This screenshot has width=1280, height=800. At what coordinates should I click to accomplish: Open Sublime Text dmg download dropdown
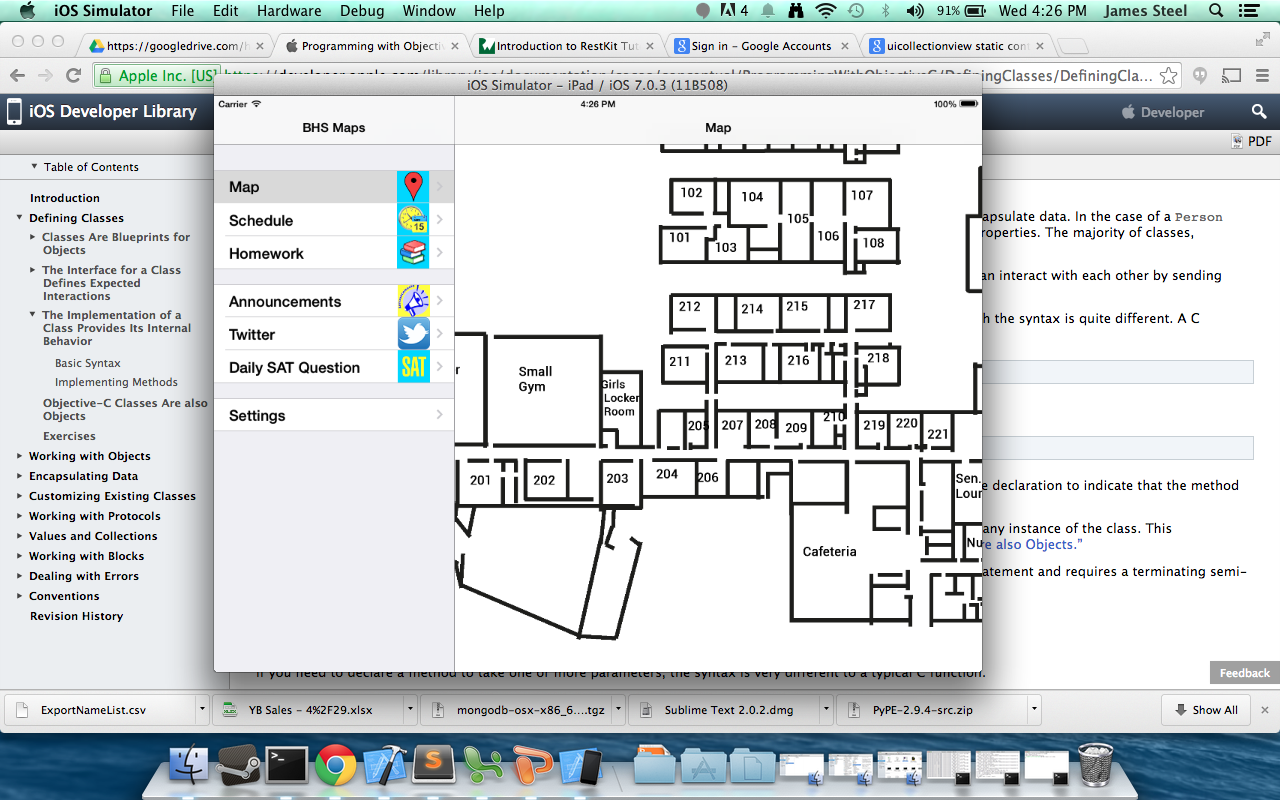click(x=826, y=710)
